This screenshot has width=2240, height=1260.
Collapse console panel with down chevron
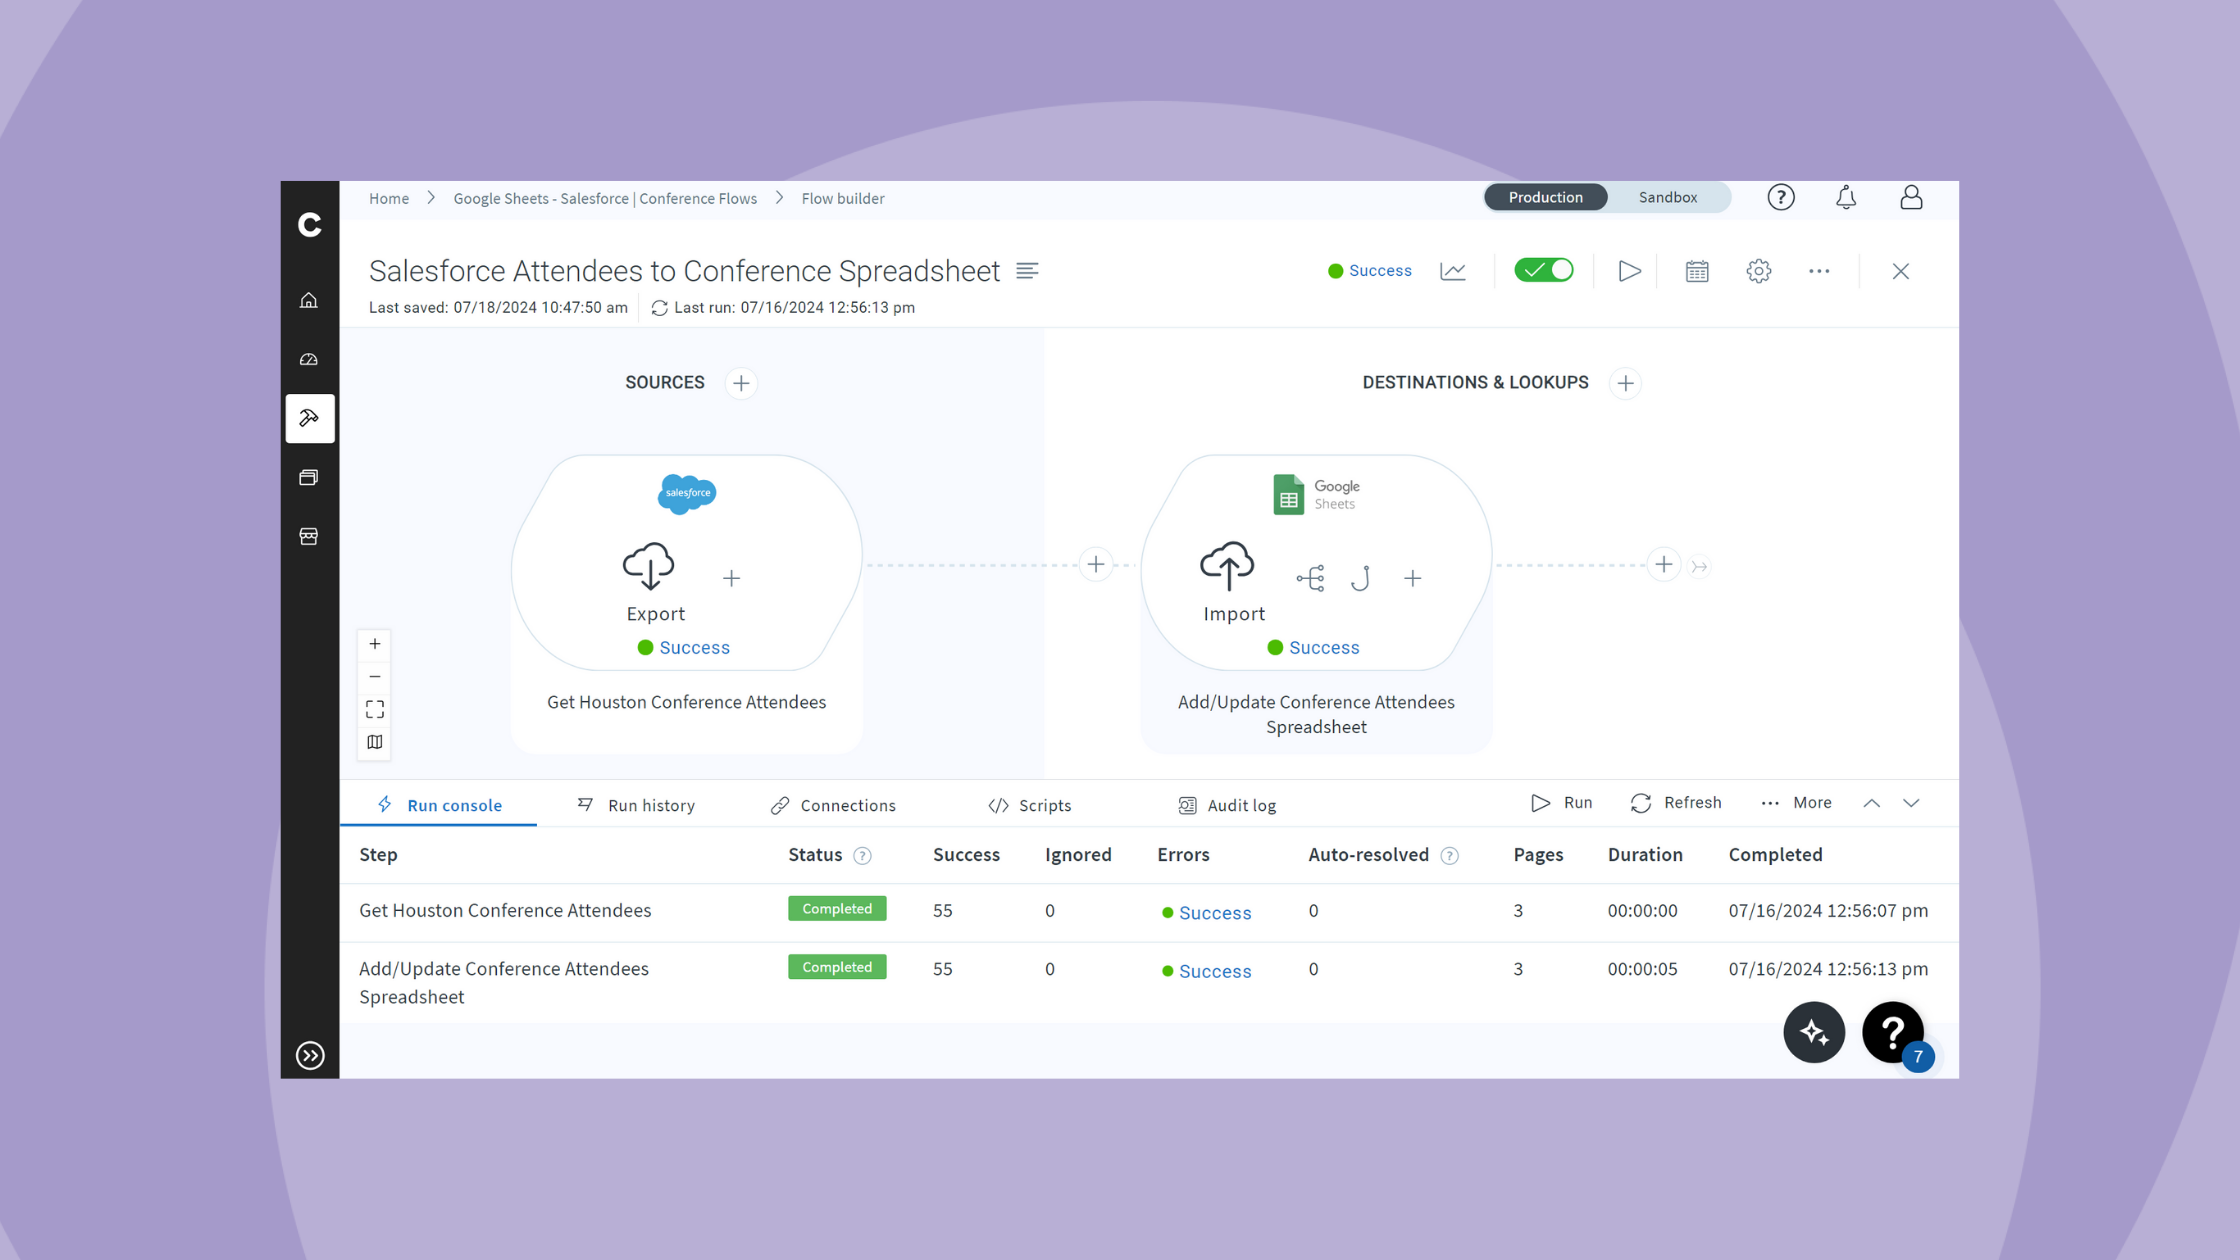1911,803
